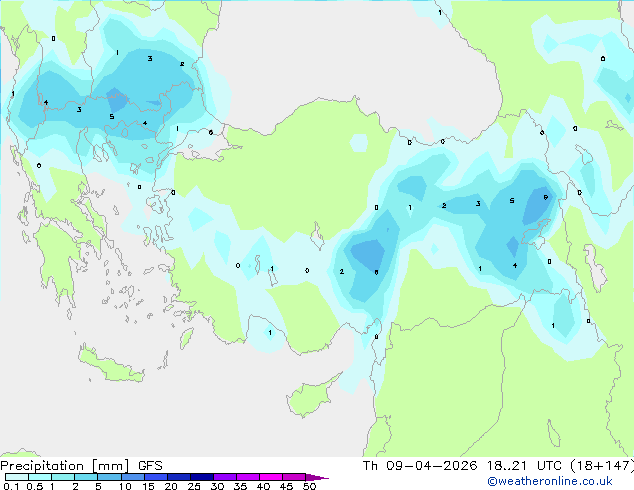634x490 pixels.
Task: Select the 2–5 mm legend color swatch
Action: pos(86,477)
